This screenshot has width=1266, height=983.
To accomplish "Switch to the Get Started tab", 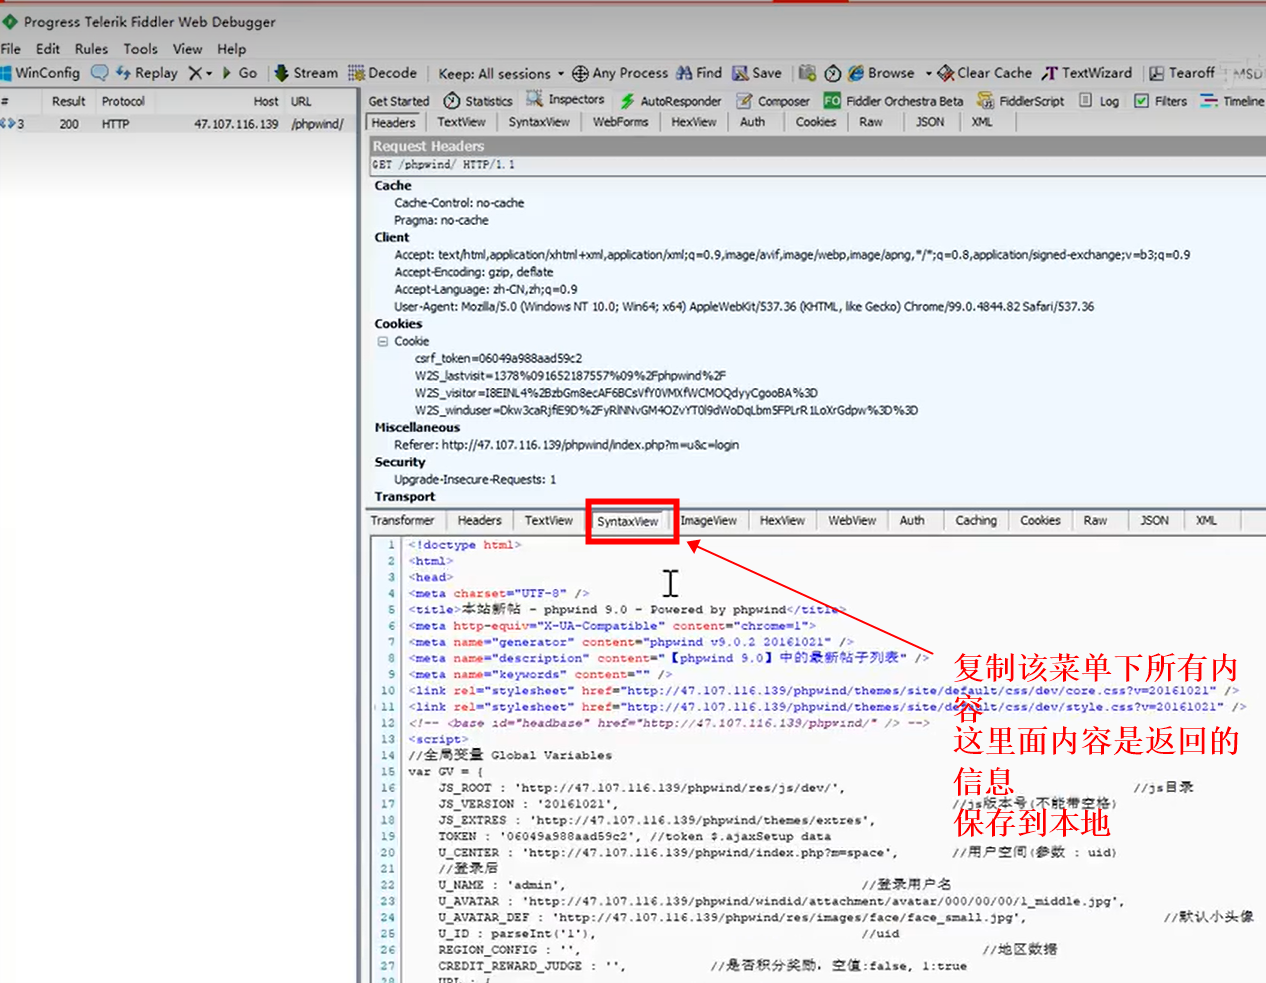I will [399, 101].
